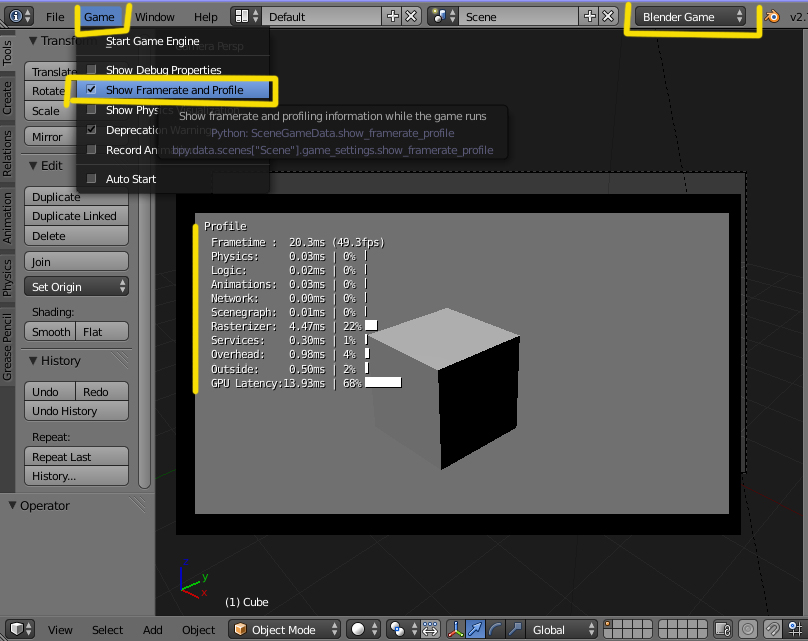808x641 pixels.
Task: Switch to the Relations tab
Action: pos(7,153)
